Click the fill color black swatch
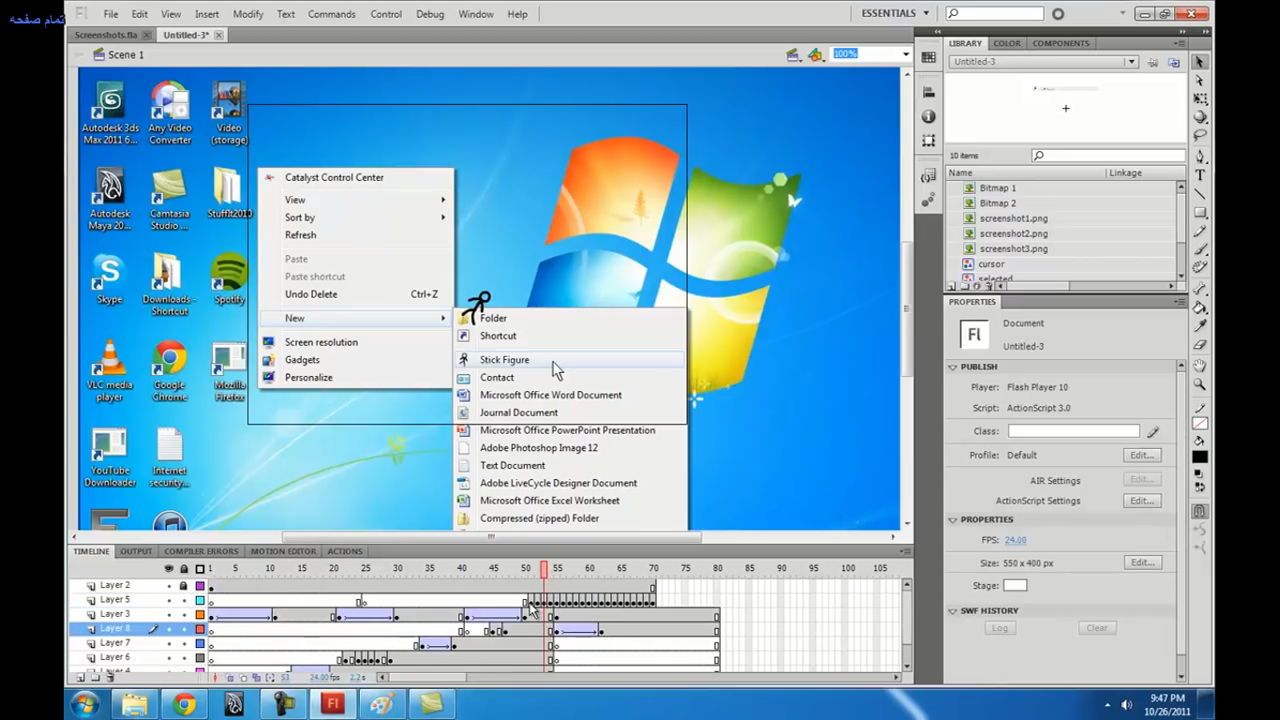 (x=1200, y=459)
